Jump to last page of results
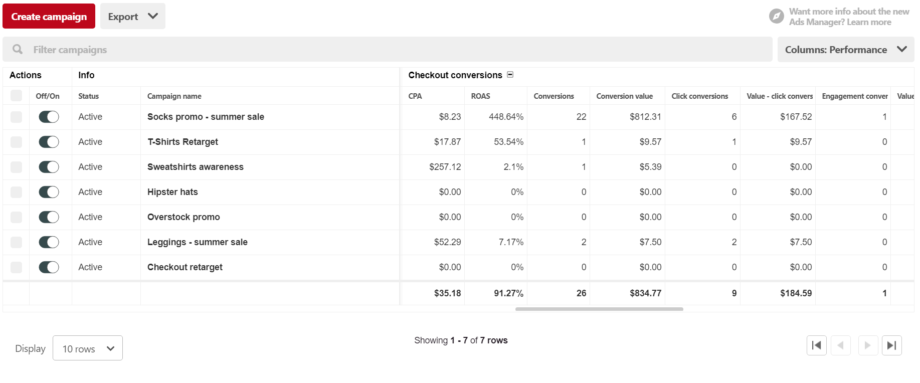The width and height of the screenshot is (920, 383). (x=892, y=345)
